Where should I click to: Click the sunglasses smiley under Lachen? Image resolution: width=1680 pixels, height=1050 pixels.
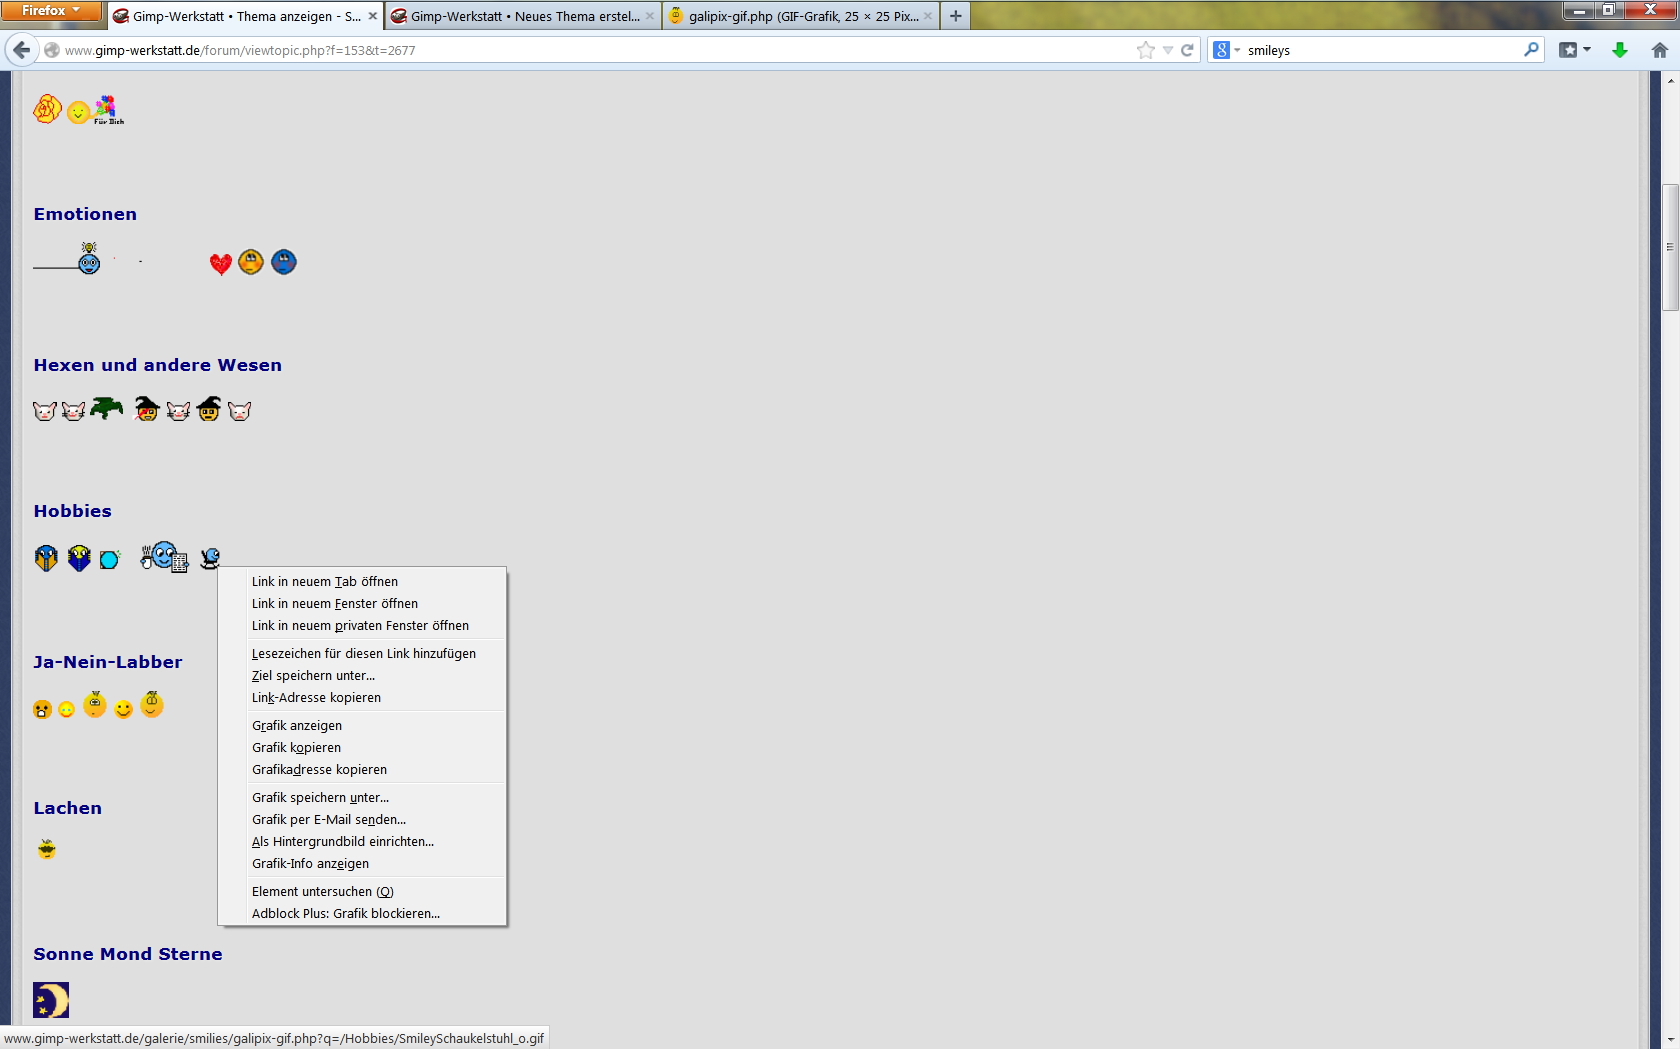(x=47, y=849)
